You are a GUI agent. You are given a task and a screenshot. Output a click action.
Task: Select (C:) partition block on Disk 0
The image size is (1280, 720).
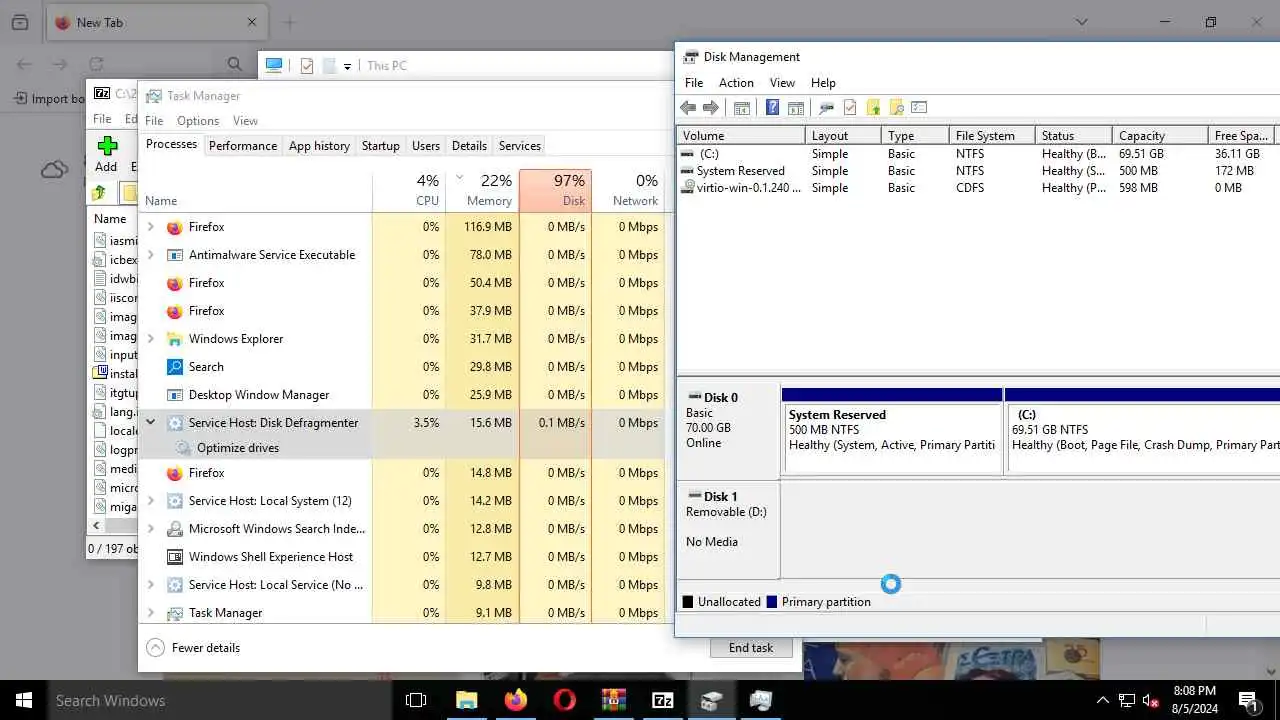(1142, 430)
